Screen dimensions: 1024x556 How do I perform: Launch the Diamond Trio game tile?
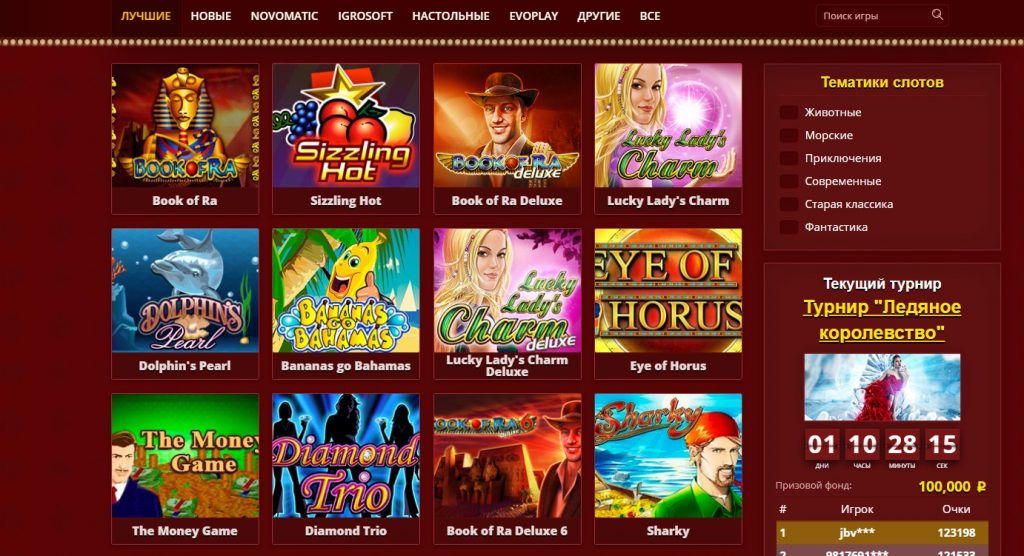point(345,456)
